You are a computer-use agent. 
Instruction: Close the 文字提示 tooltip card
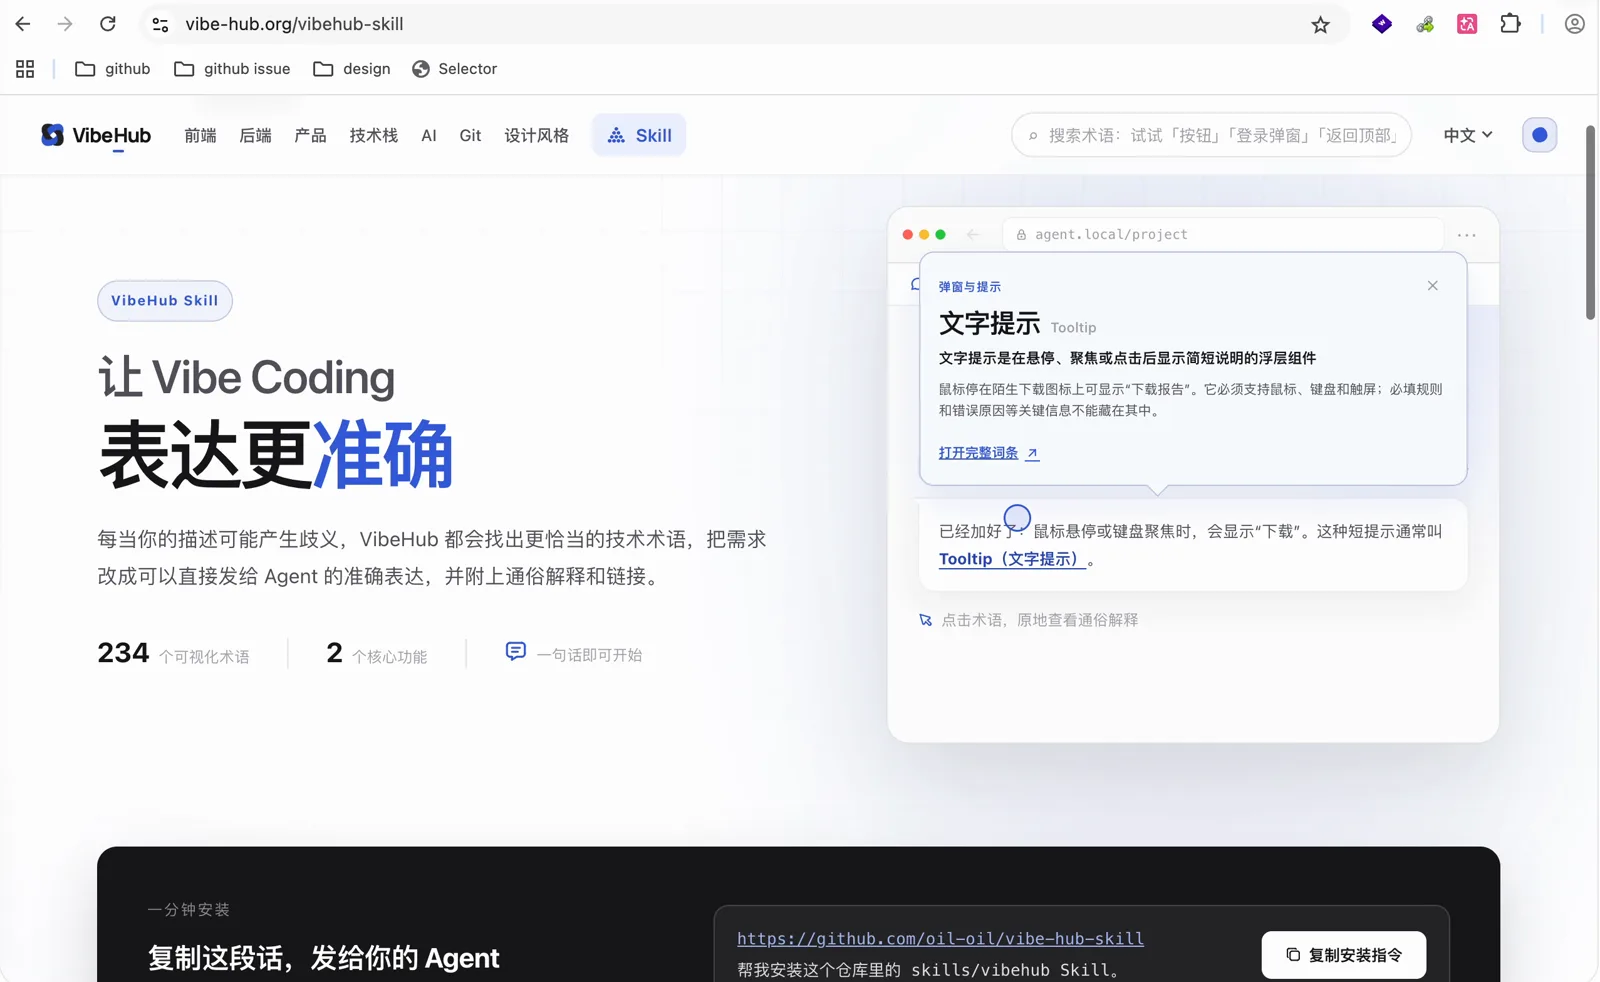point(1432,286)
